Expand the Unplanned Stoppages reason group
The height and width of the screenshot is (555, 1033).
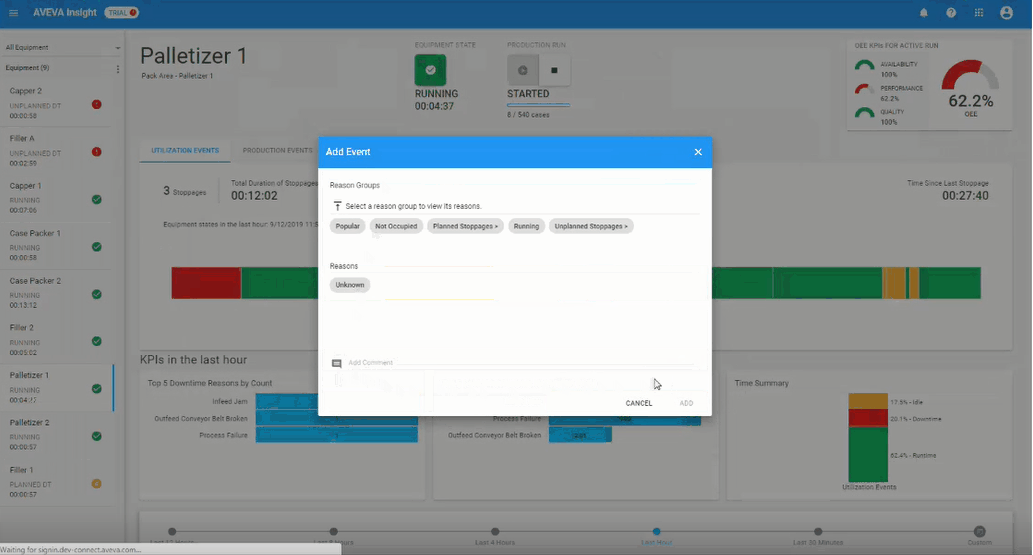[591, 226]
